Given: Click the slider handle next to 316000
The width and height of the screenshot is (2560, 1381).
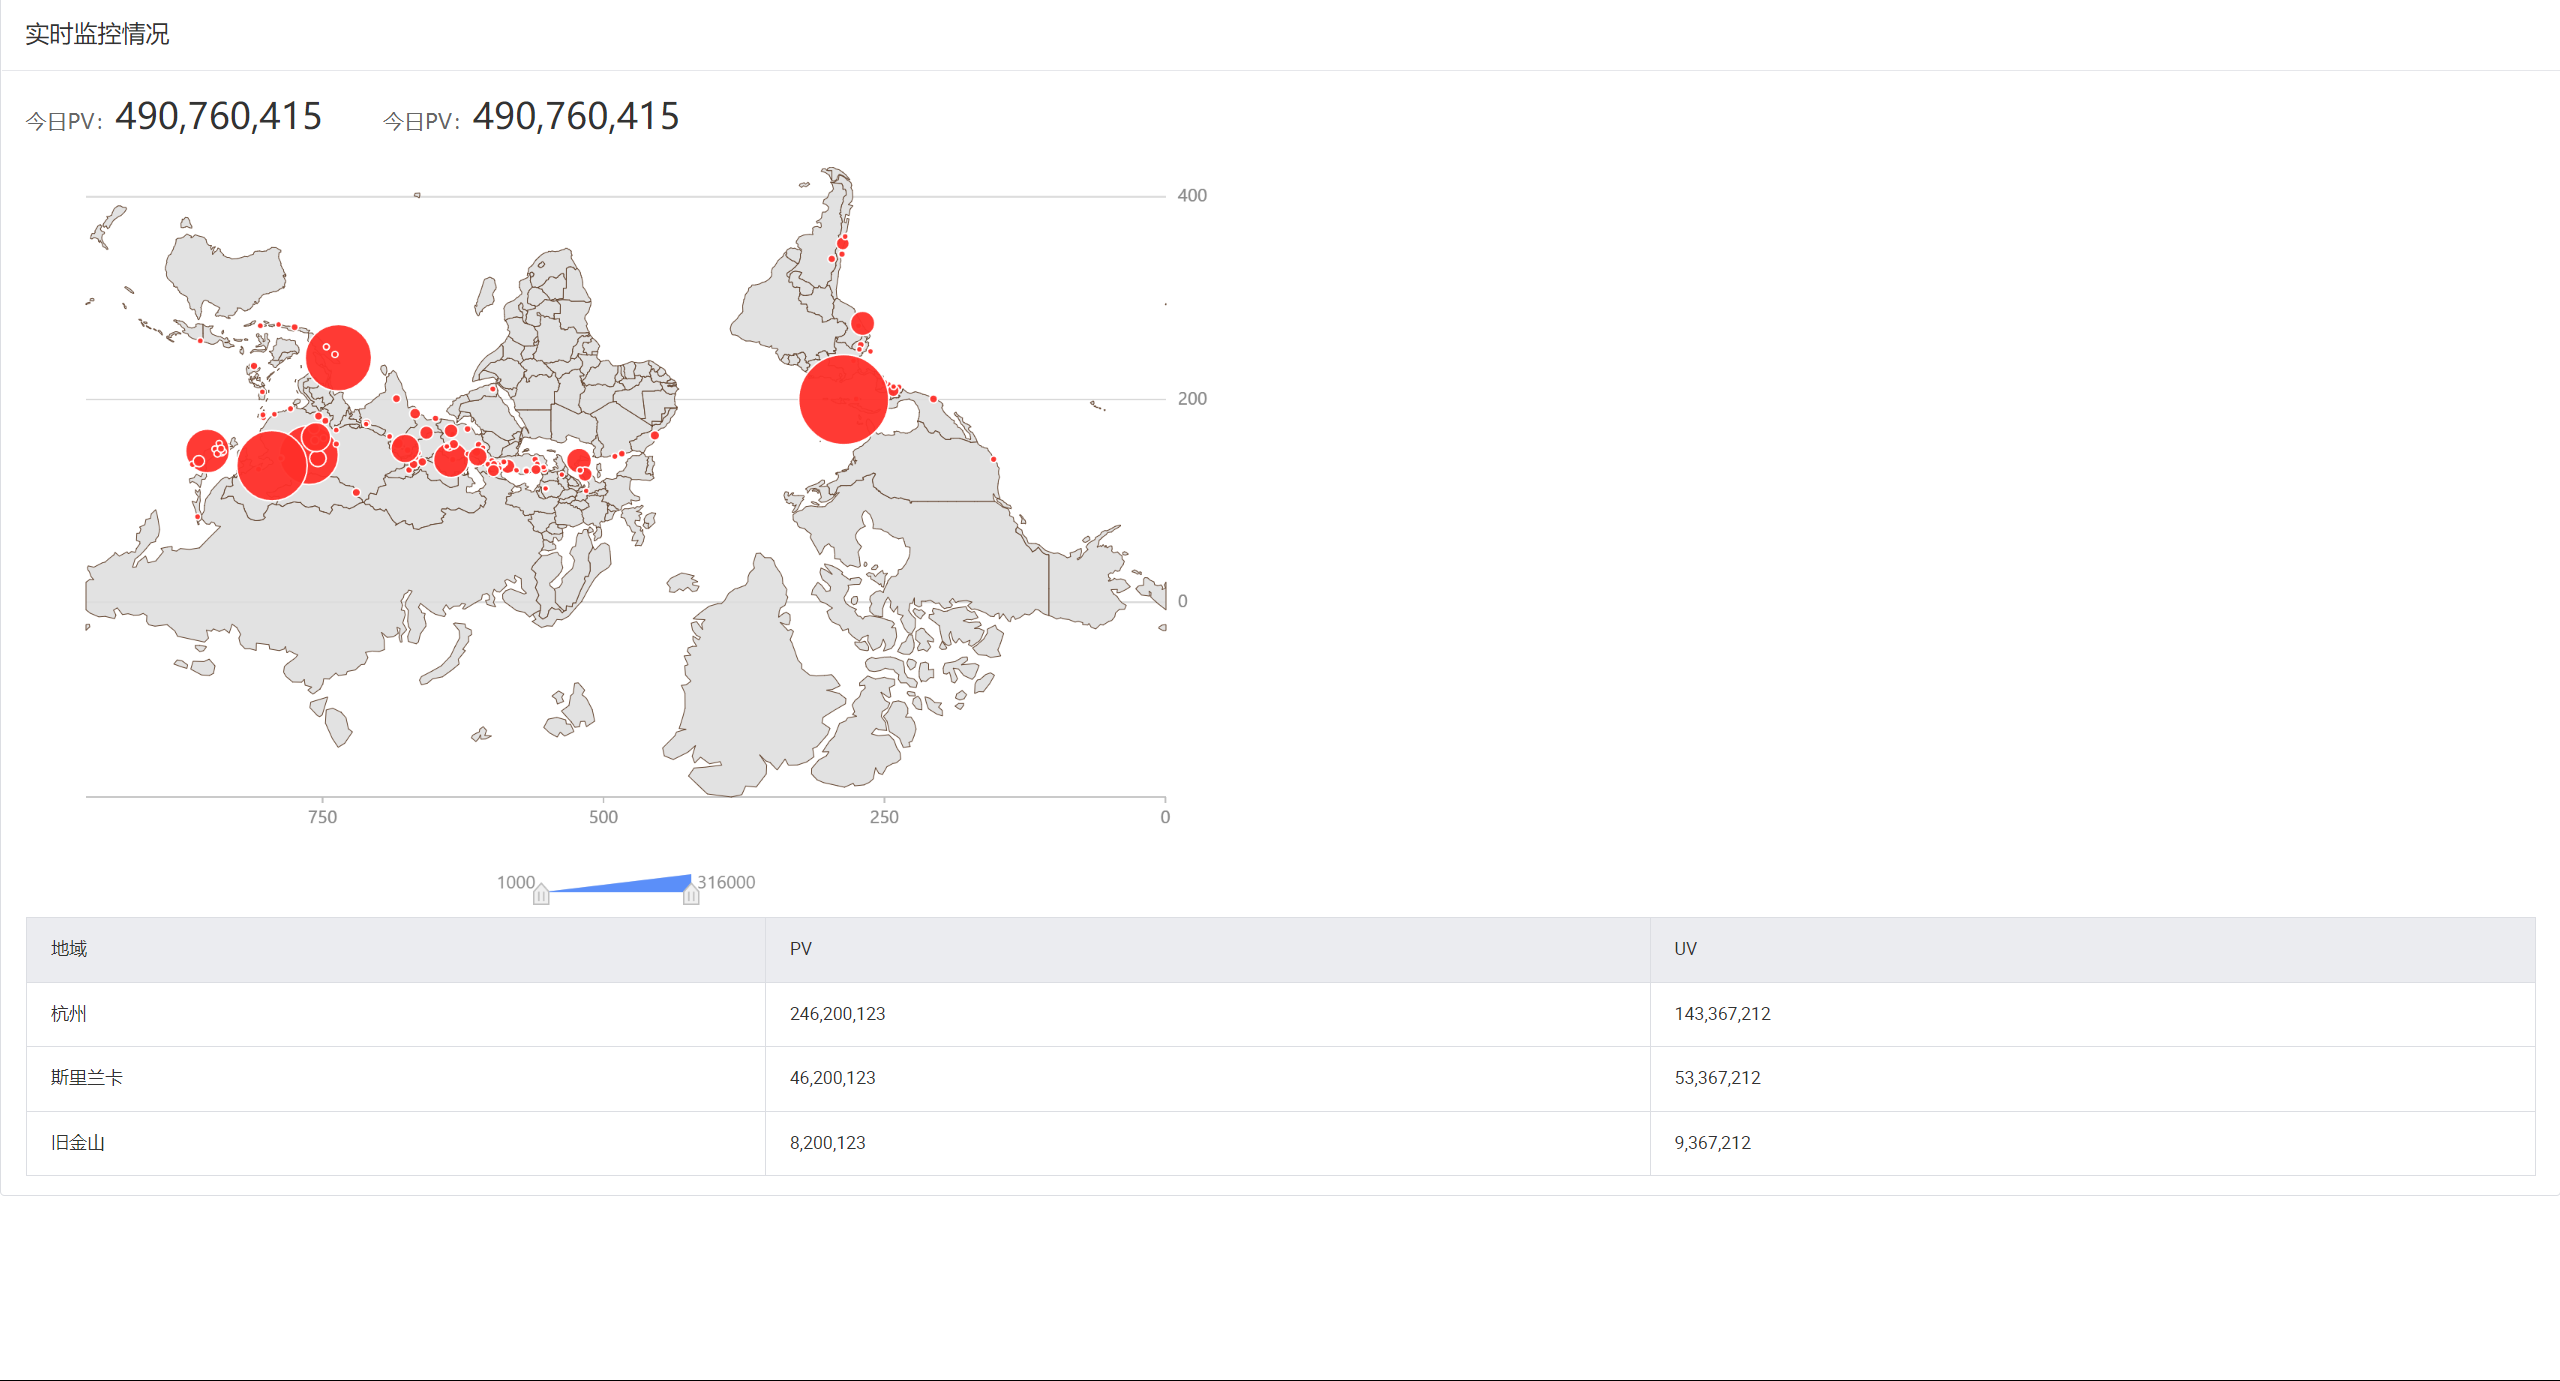Looking at the screenshot, I should click(691, 894).
